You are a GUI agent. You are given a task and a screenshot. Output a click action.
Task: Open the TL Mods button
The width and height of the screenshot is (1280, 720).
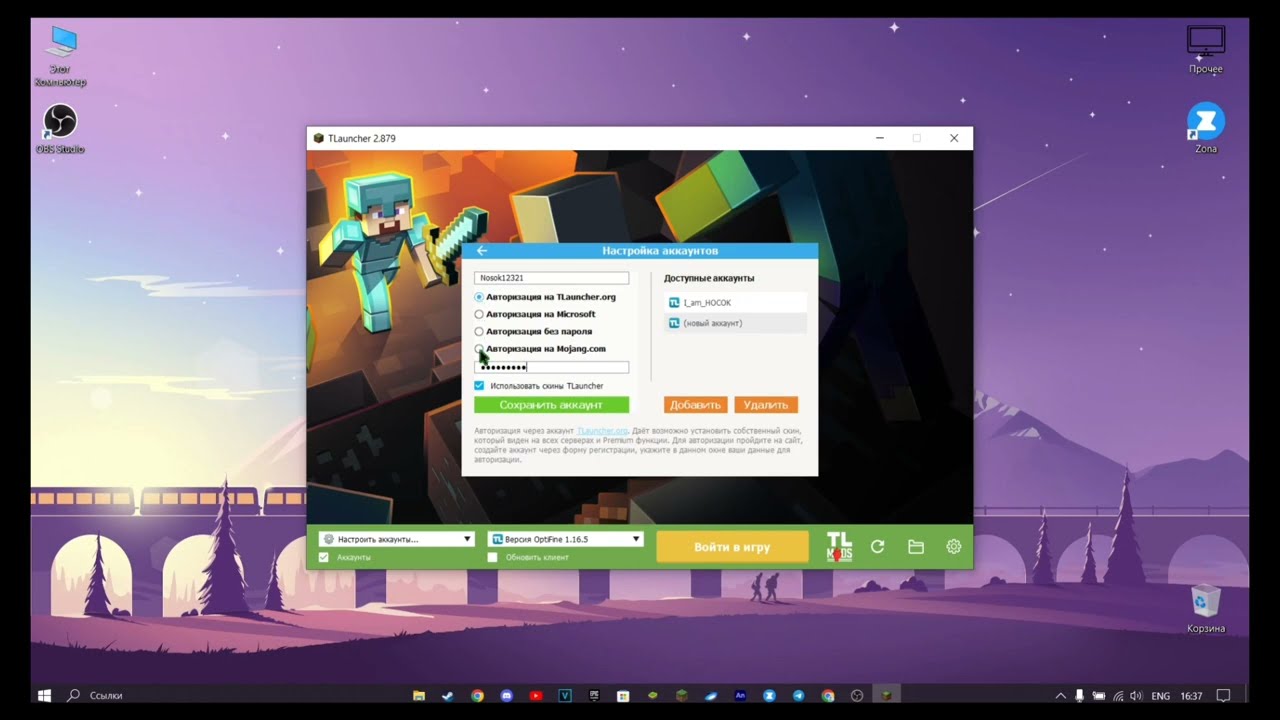point(839,546)
